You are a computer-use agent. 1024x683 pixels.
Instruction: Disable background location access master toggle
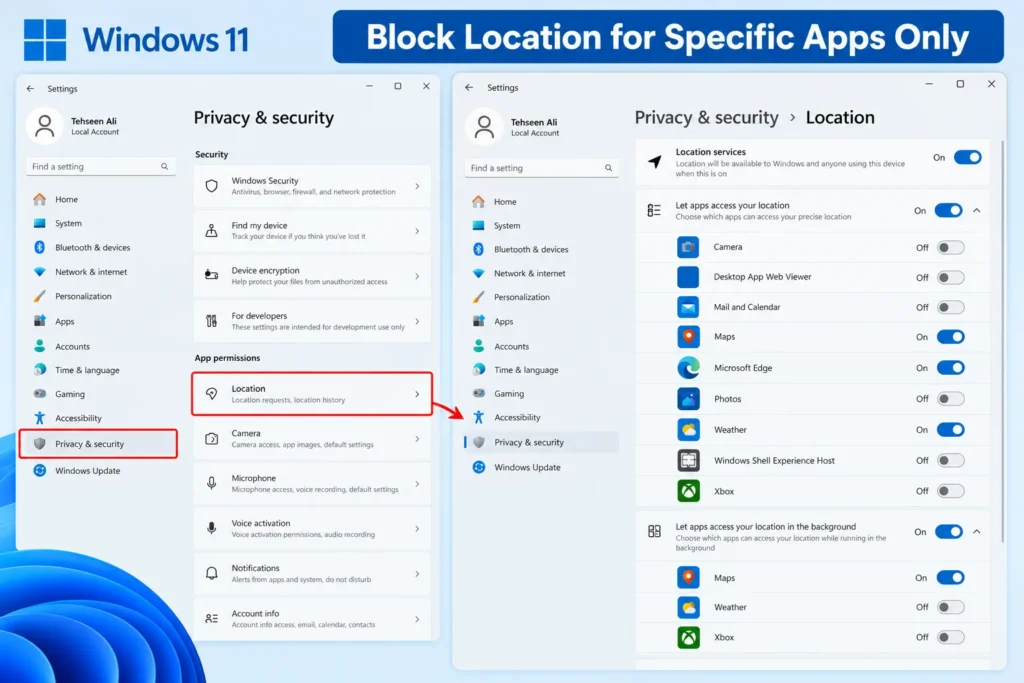click(948, 532)
